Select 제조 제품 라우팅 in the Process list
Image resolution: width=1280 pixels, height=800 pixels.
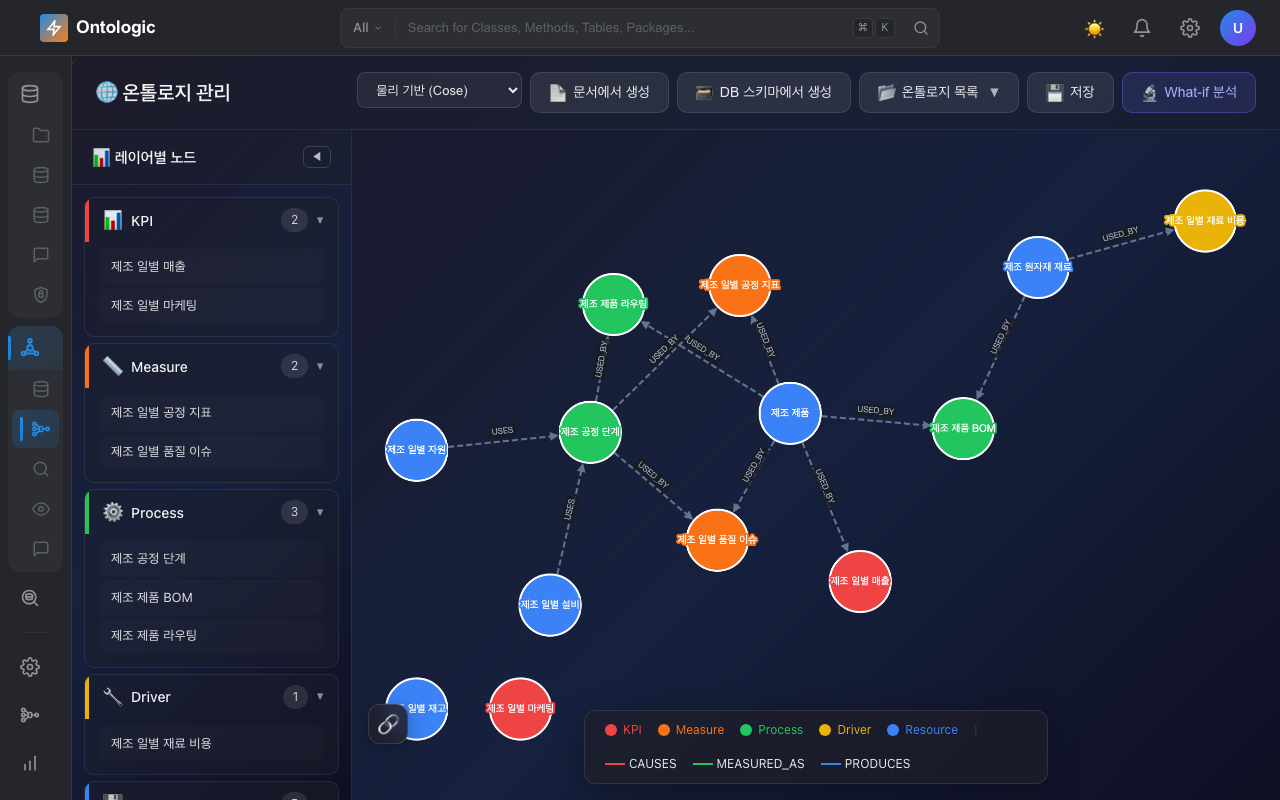tap(211, 636)
